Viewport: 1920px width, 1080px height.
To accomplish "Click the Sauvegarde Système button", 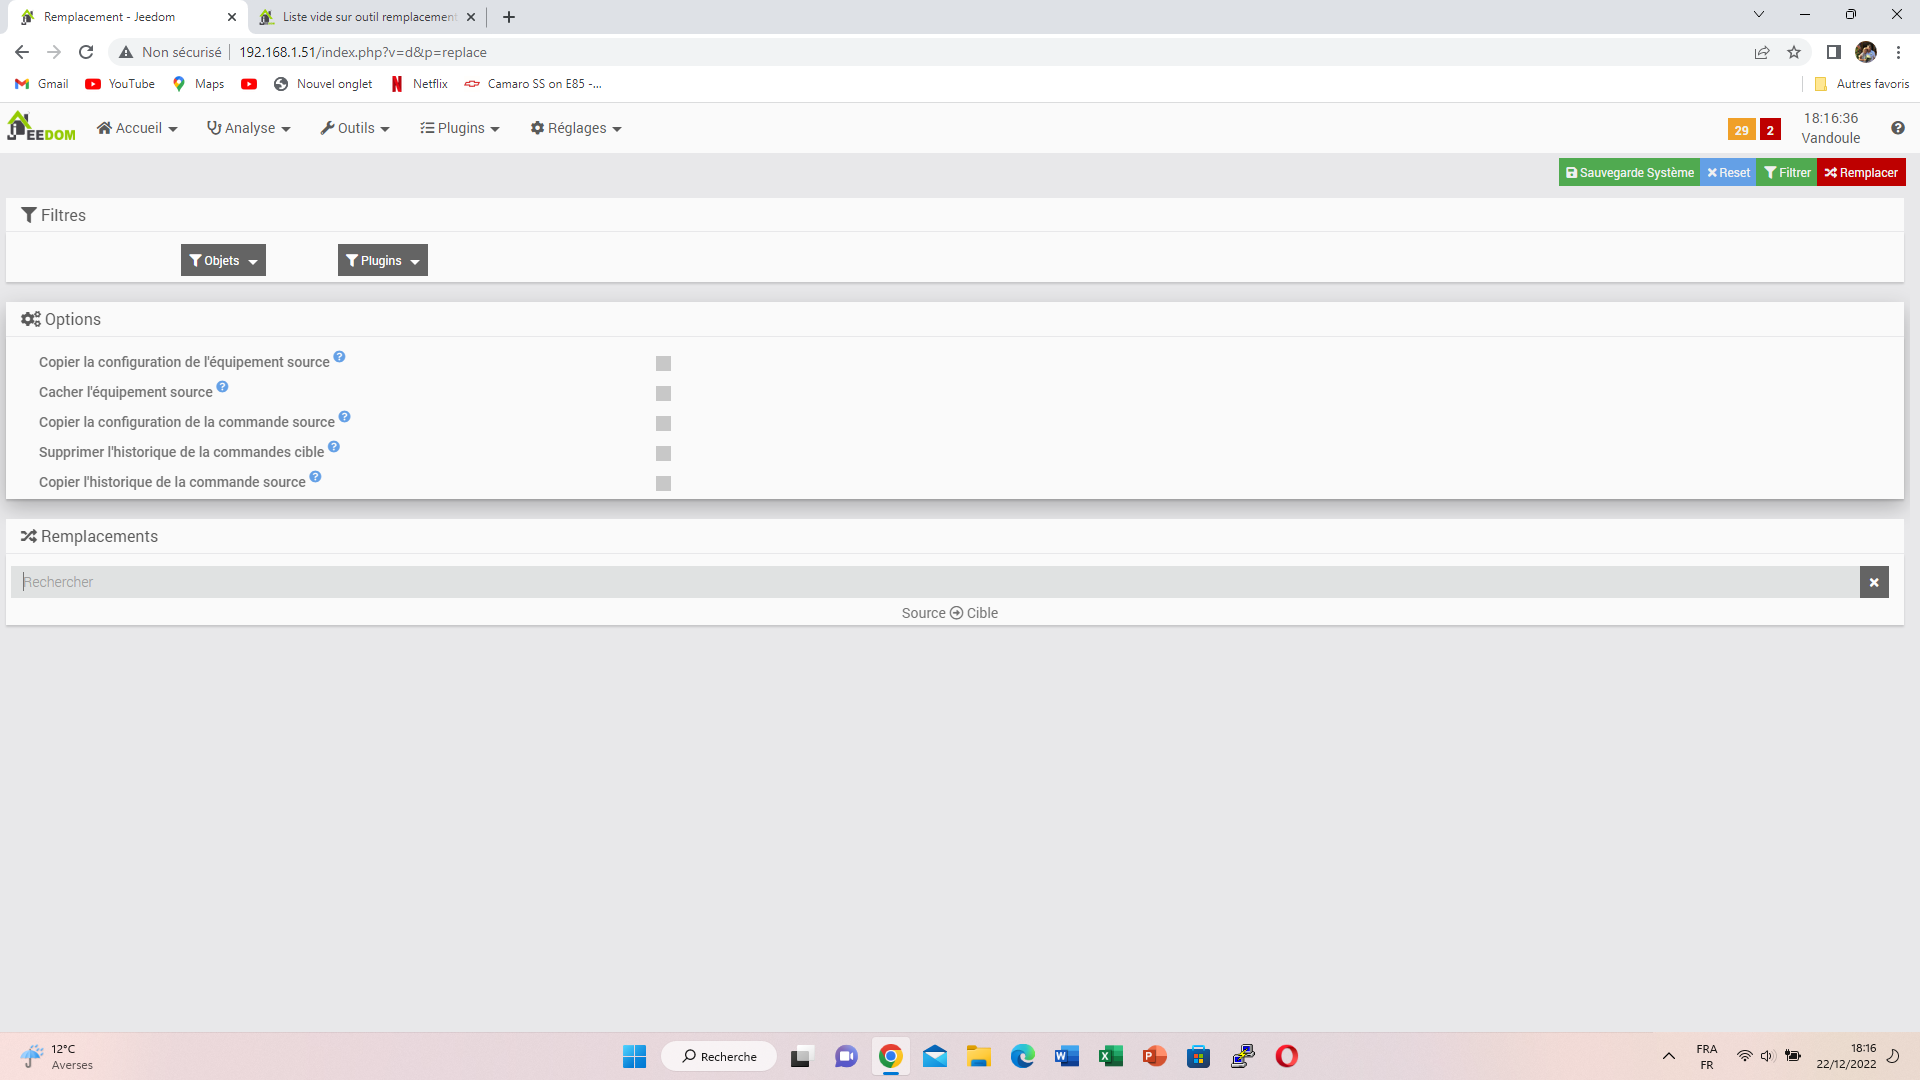I will coord(1629,173).
